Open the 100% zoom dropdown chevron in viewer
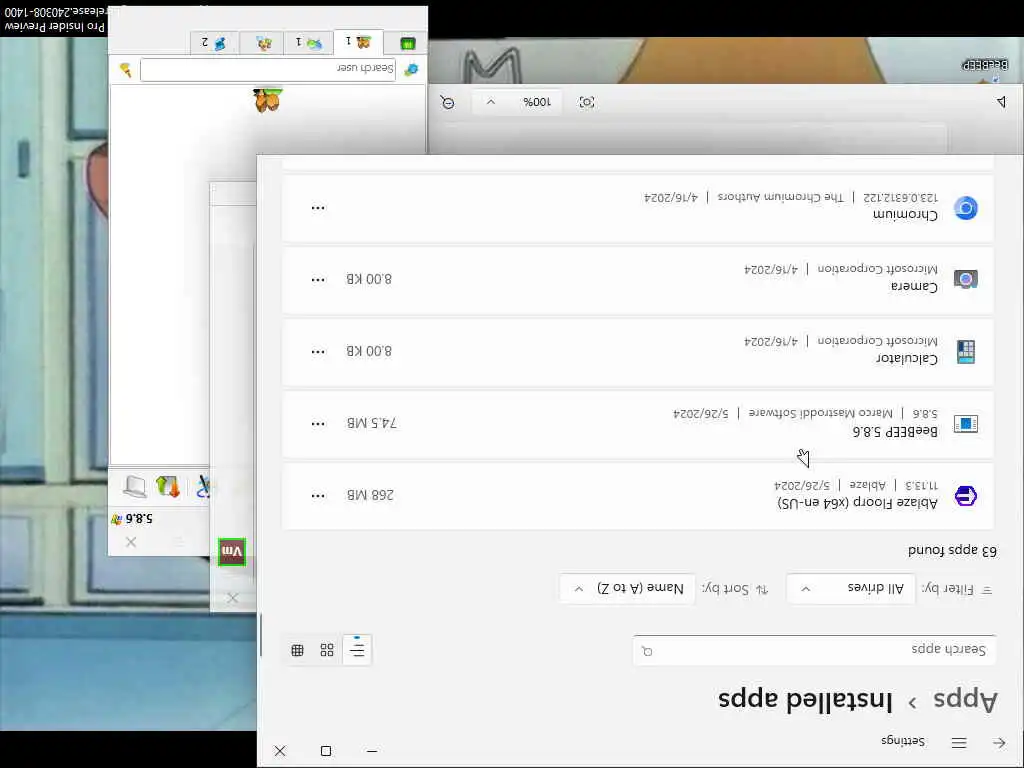The image size is (1024, 768). pyautogui.click(x=491, y=102)
